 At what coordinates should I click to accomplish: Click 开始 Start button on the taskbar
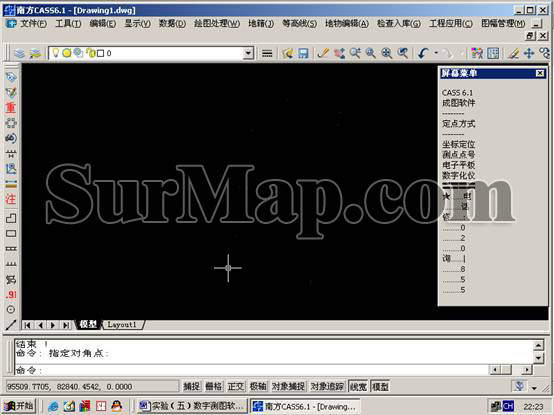pos(20,406)
